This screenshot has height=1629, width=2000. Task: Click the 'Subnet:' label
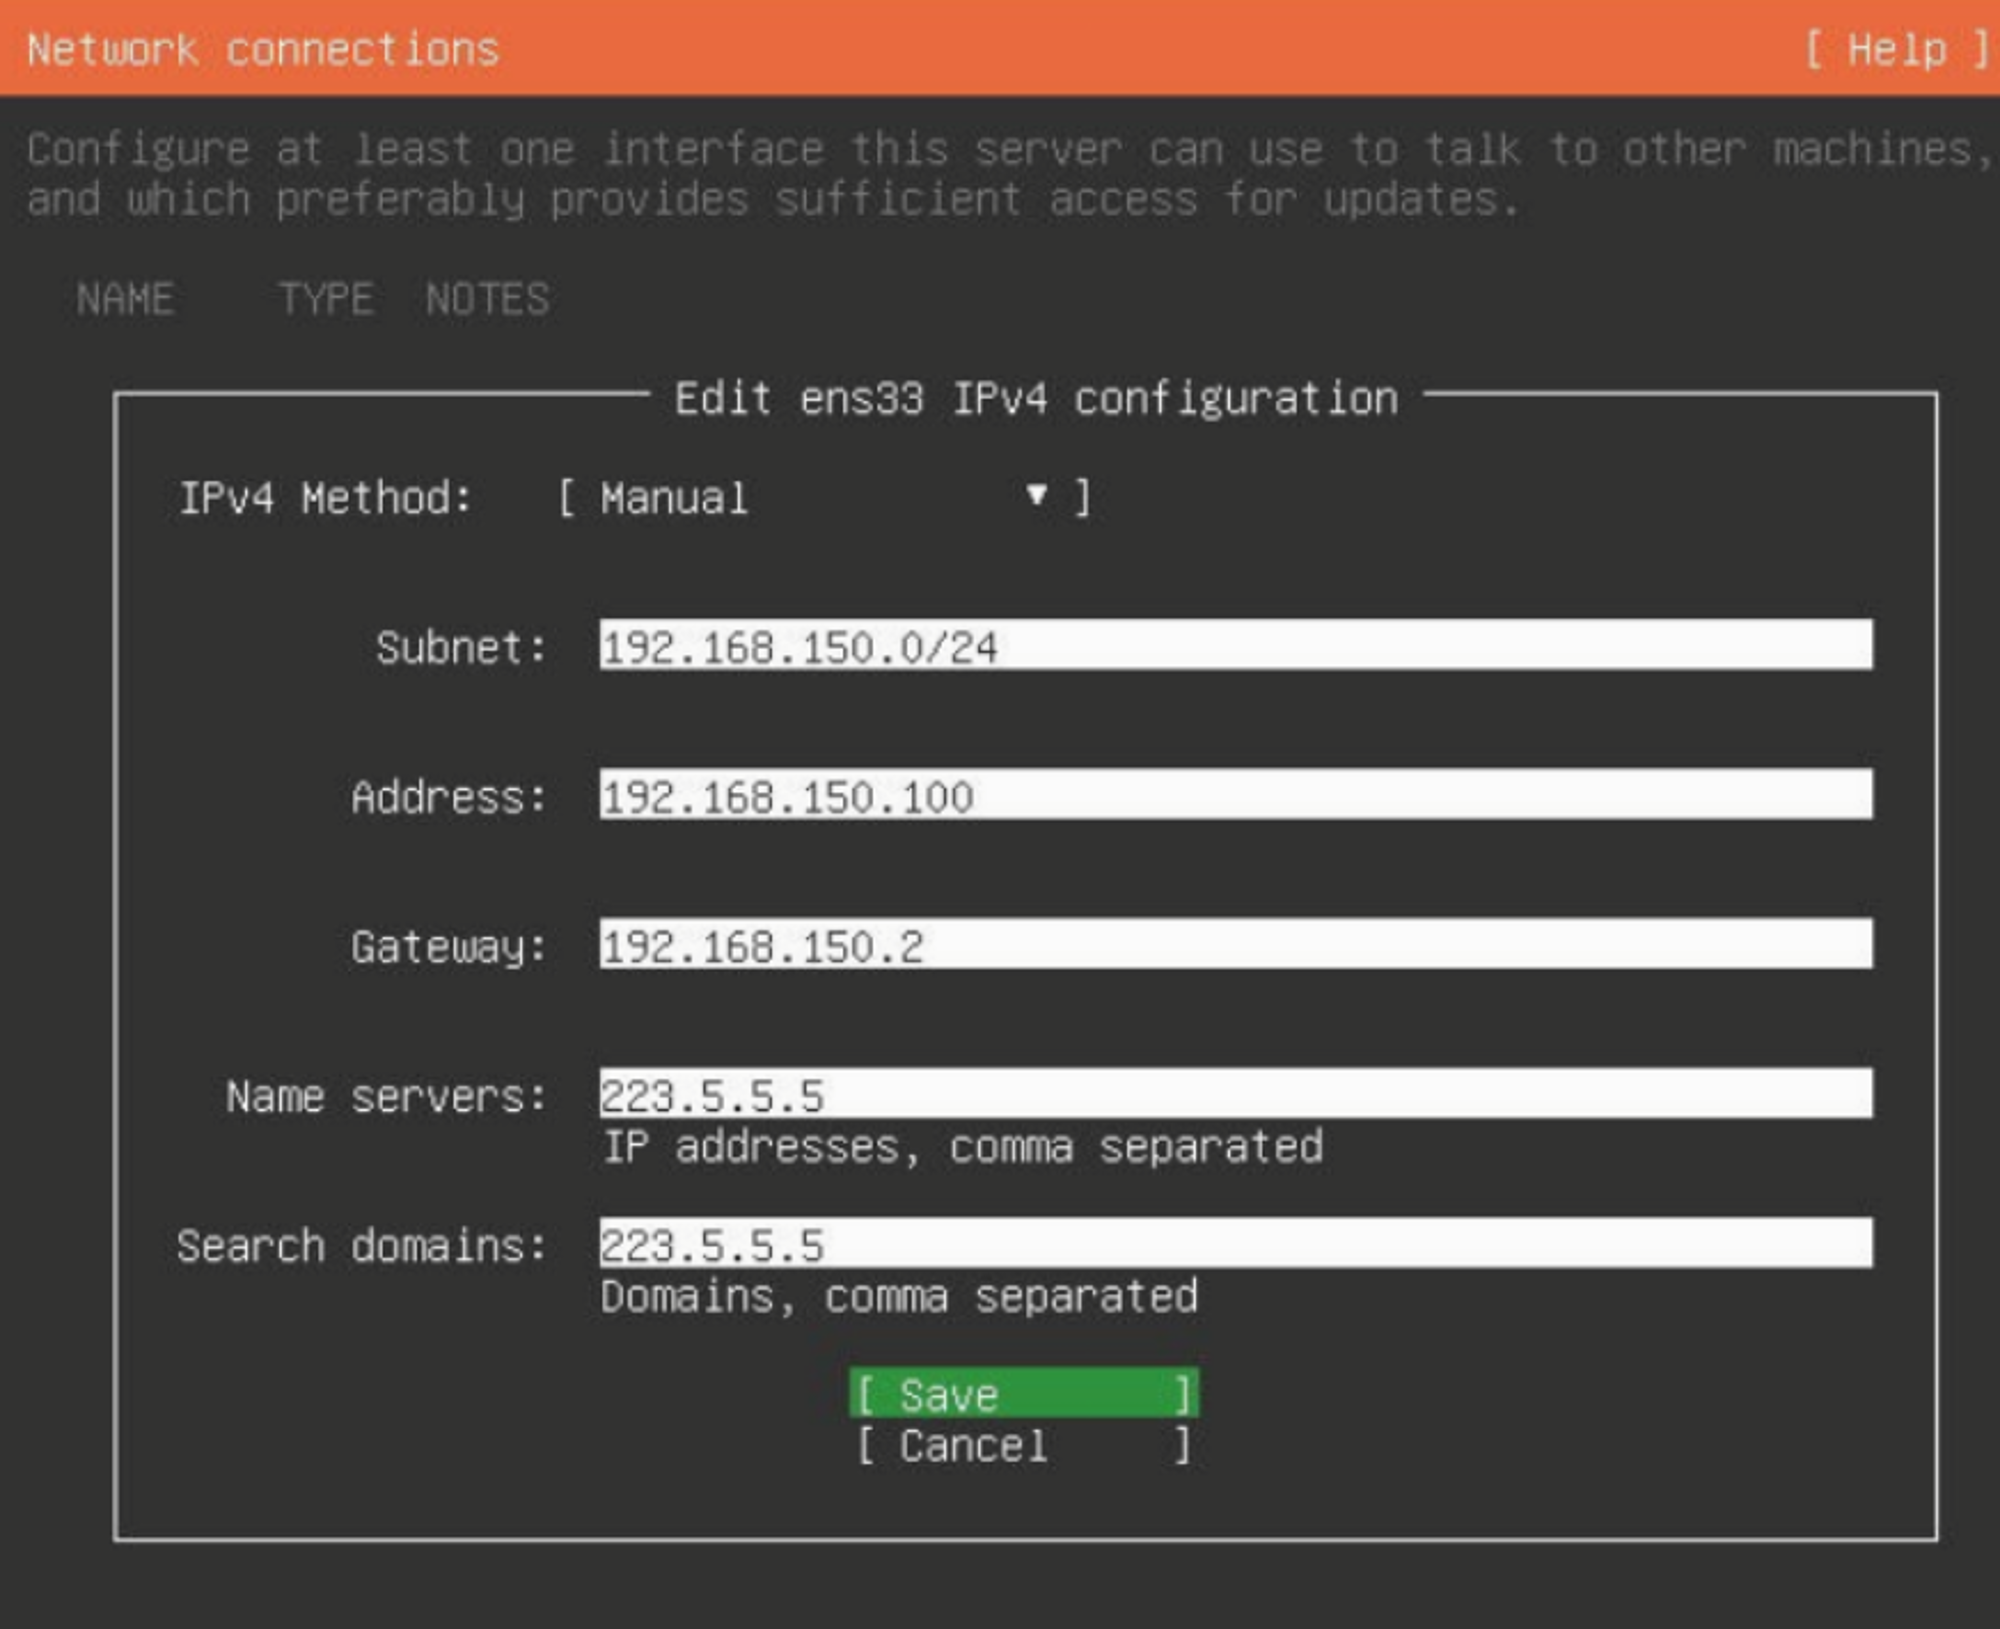click(x=462, y=647)
